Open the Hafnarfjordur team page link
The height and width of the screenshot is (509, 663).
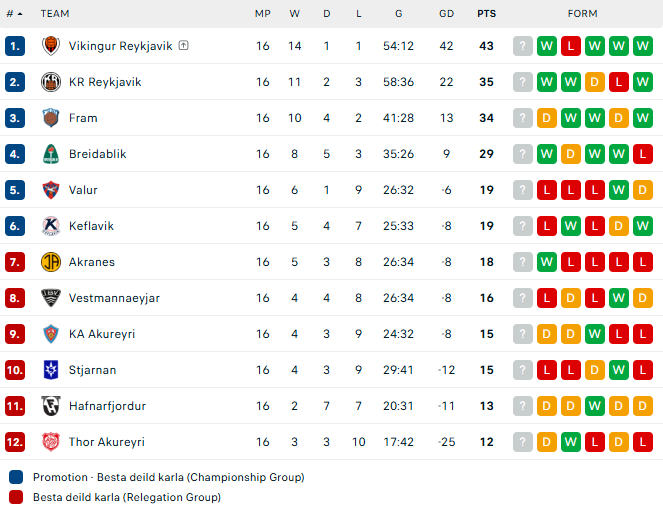click(x=107, y=406)
